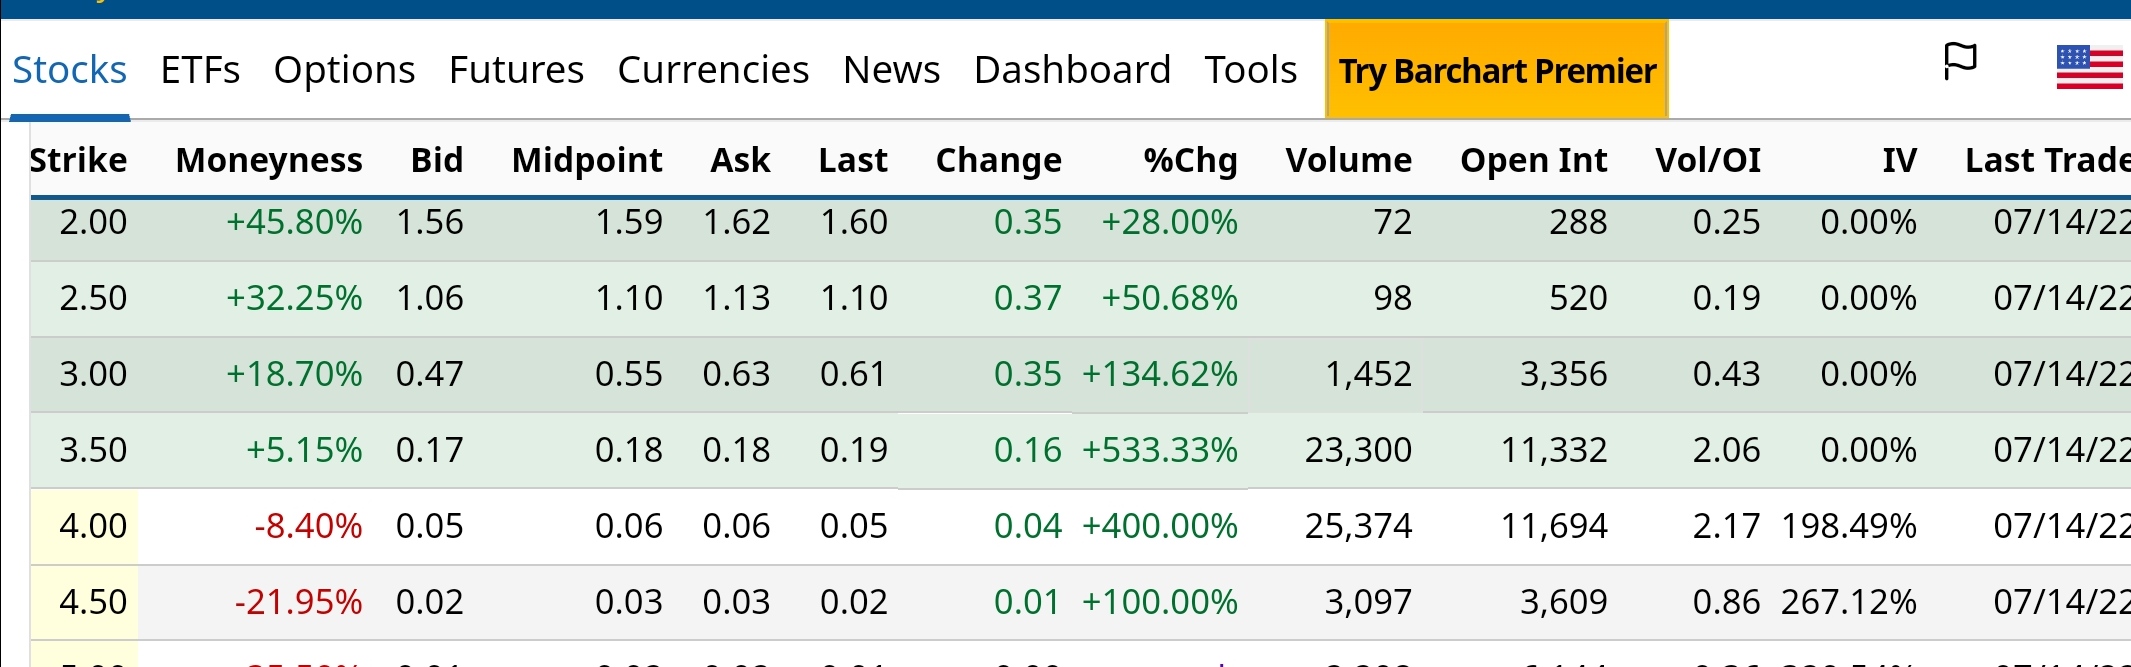Open the Dashboard link

pos(1072,70)
